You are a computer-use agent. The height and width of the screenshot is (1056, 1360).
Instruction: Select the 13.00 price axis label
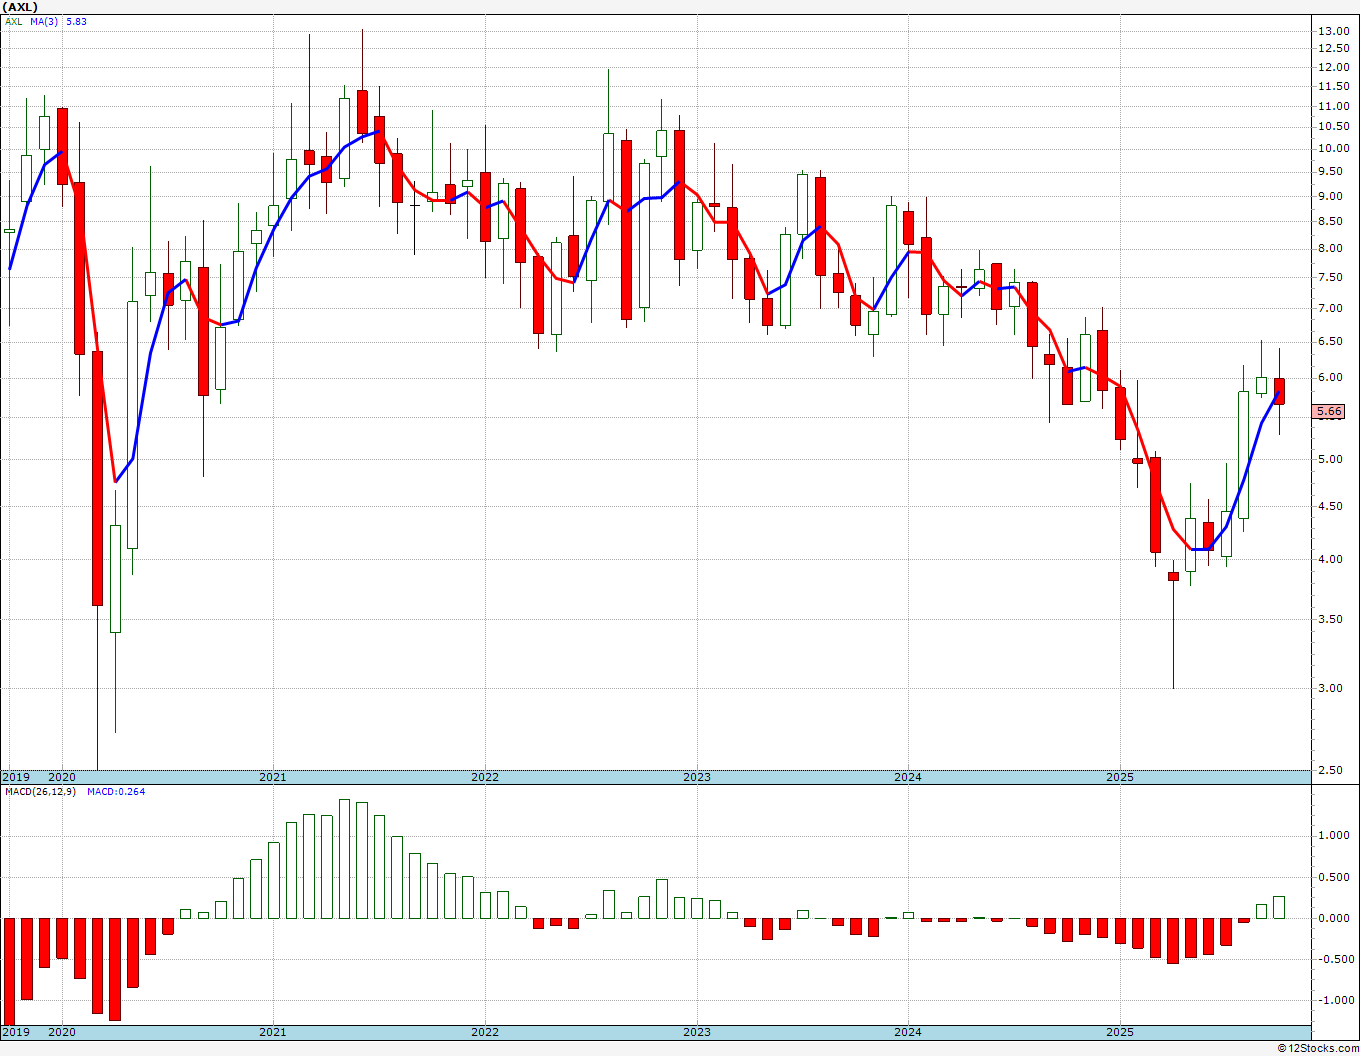point(1333,31)
